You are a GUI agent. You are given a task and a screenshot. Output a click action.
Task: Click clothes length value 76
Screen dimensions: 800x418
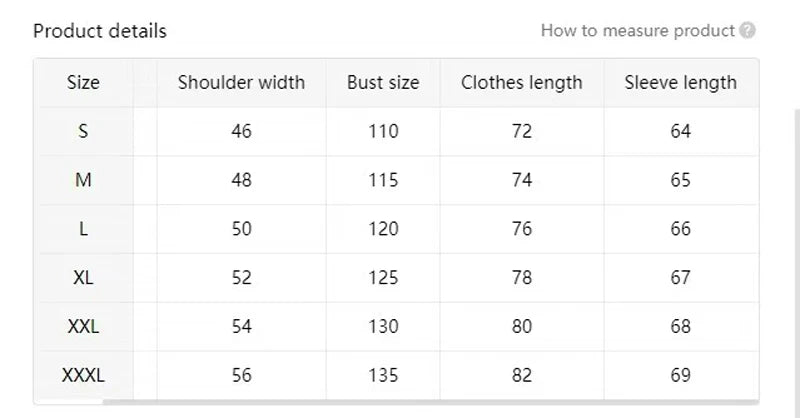pyautogui.click(x=521, y=229)
